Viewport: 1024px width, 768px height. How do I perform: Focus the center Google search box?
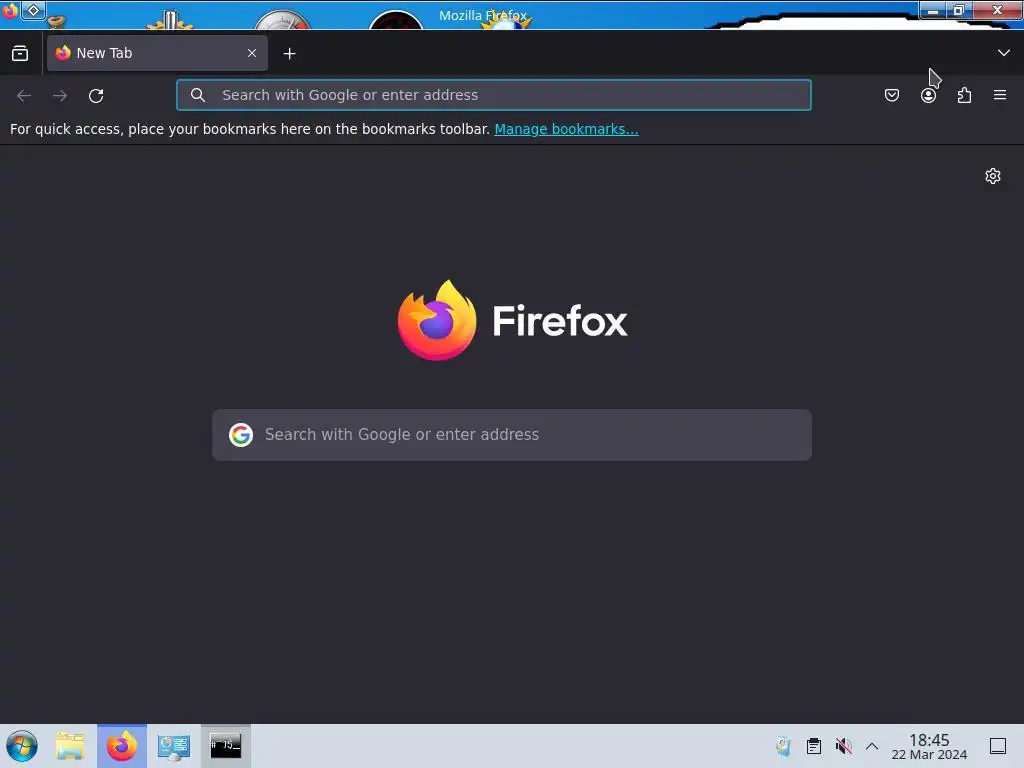512,435
